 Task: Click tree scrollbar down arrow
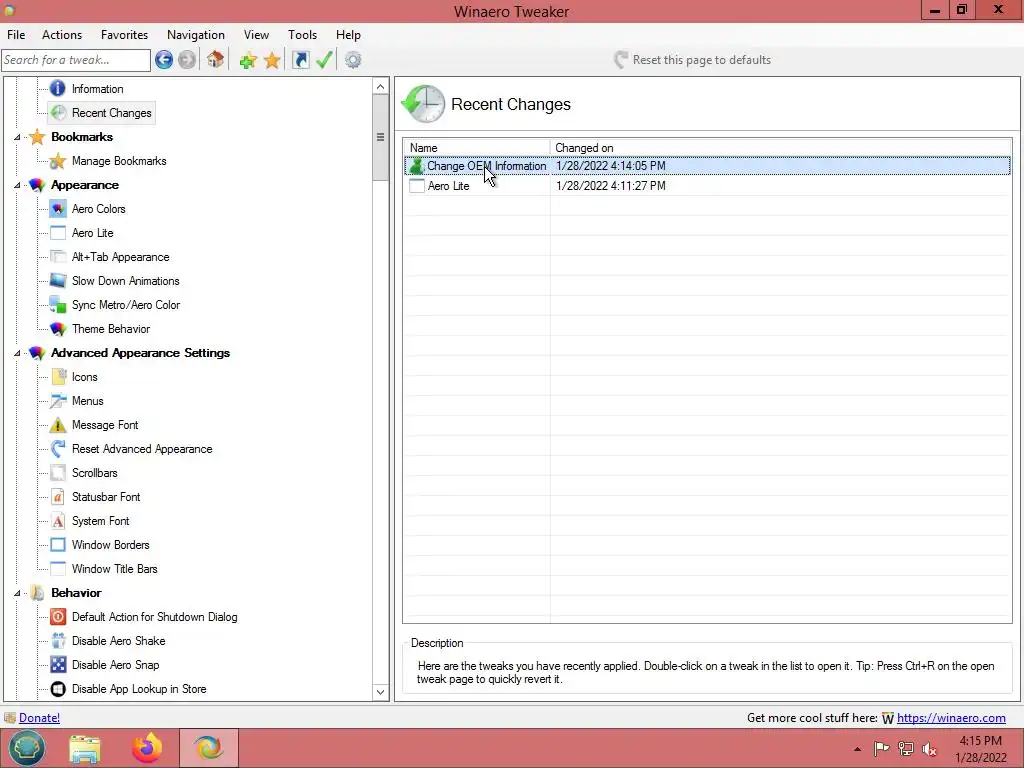tap(381, 692)
